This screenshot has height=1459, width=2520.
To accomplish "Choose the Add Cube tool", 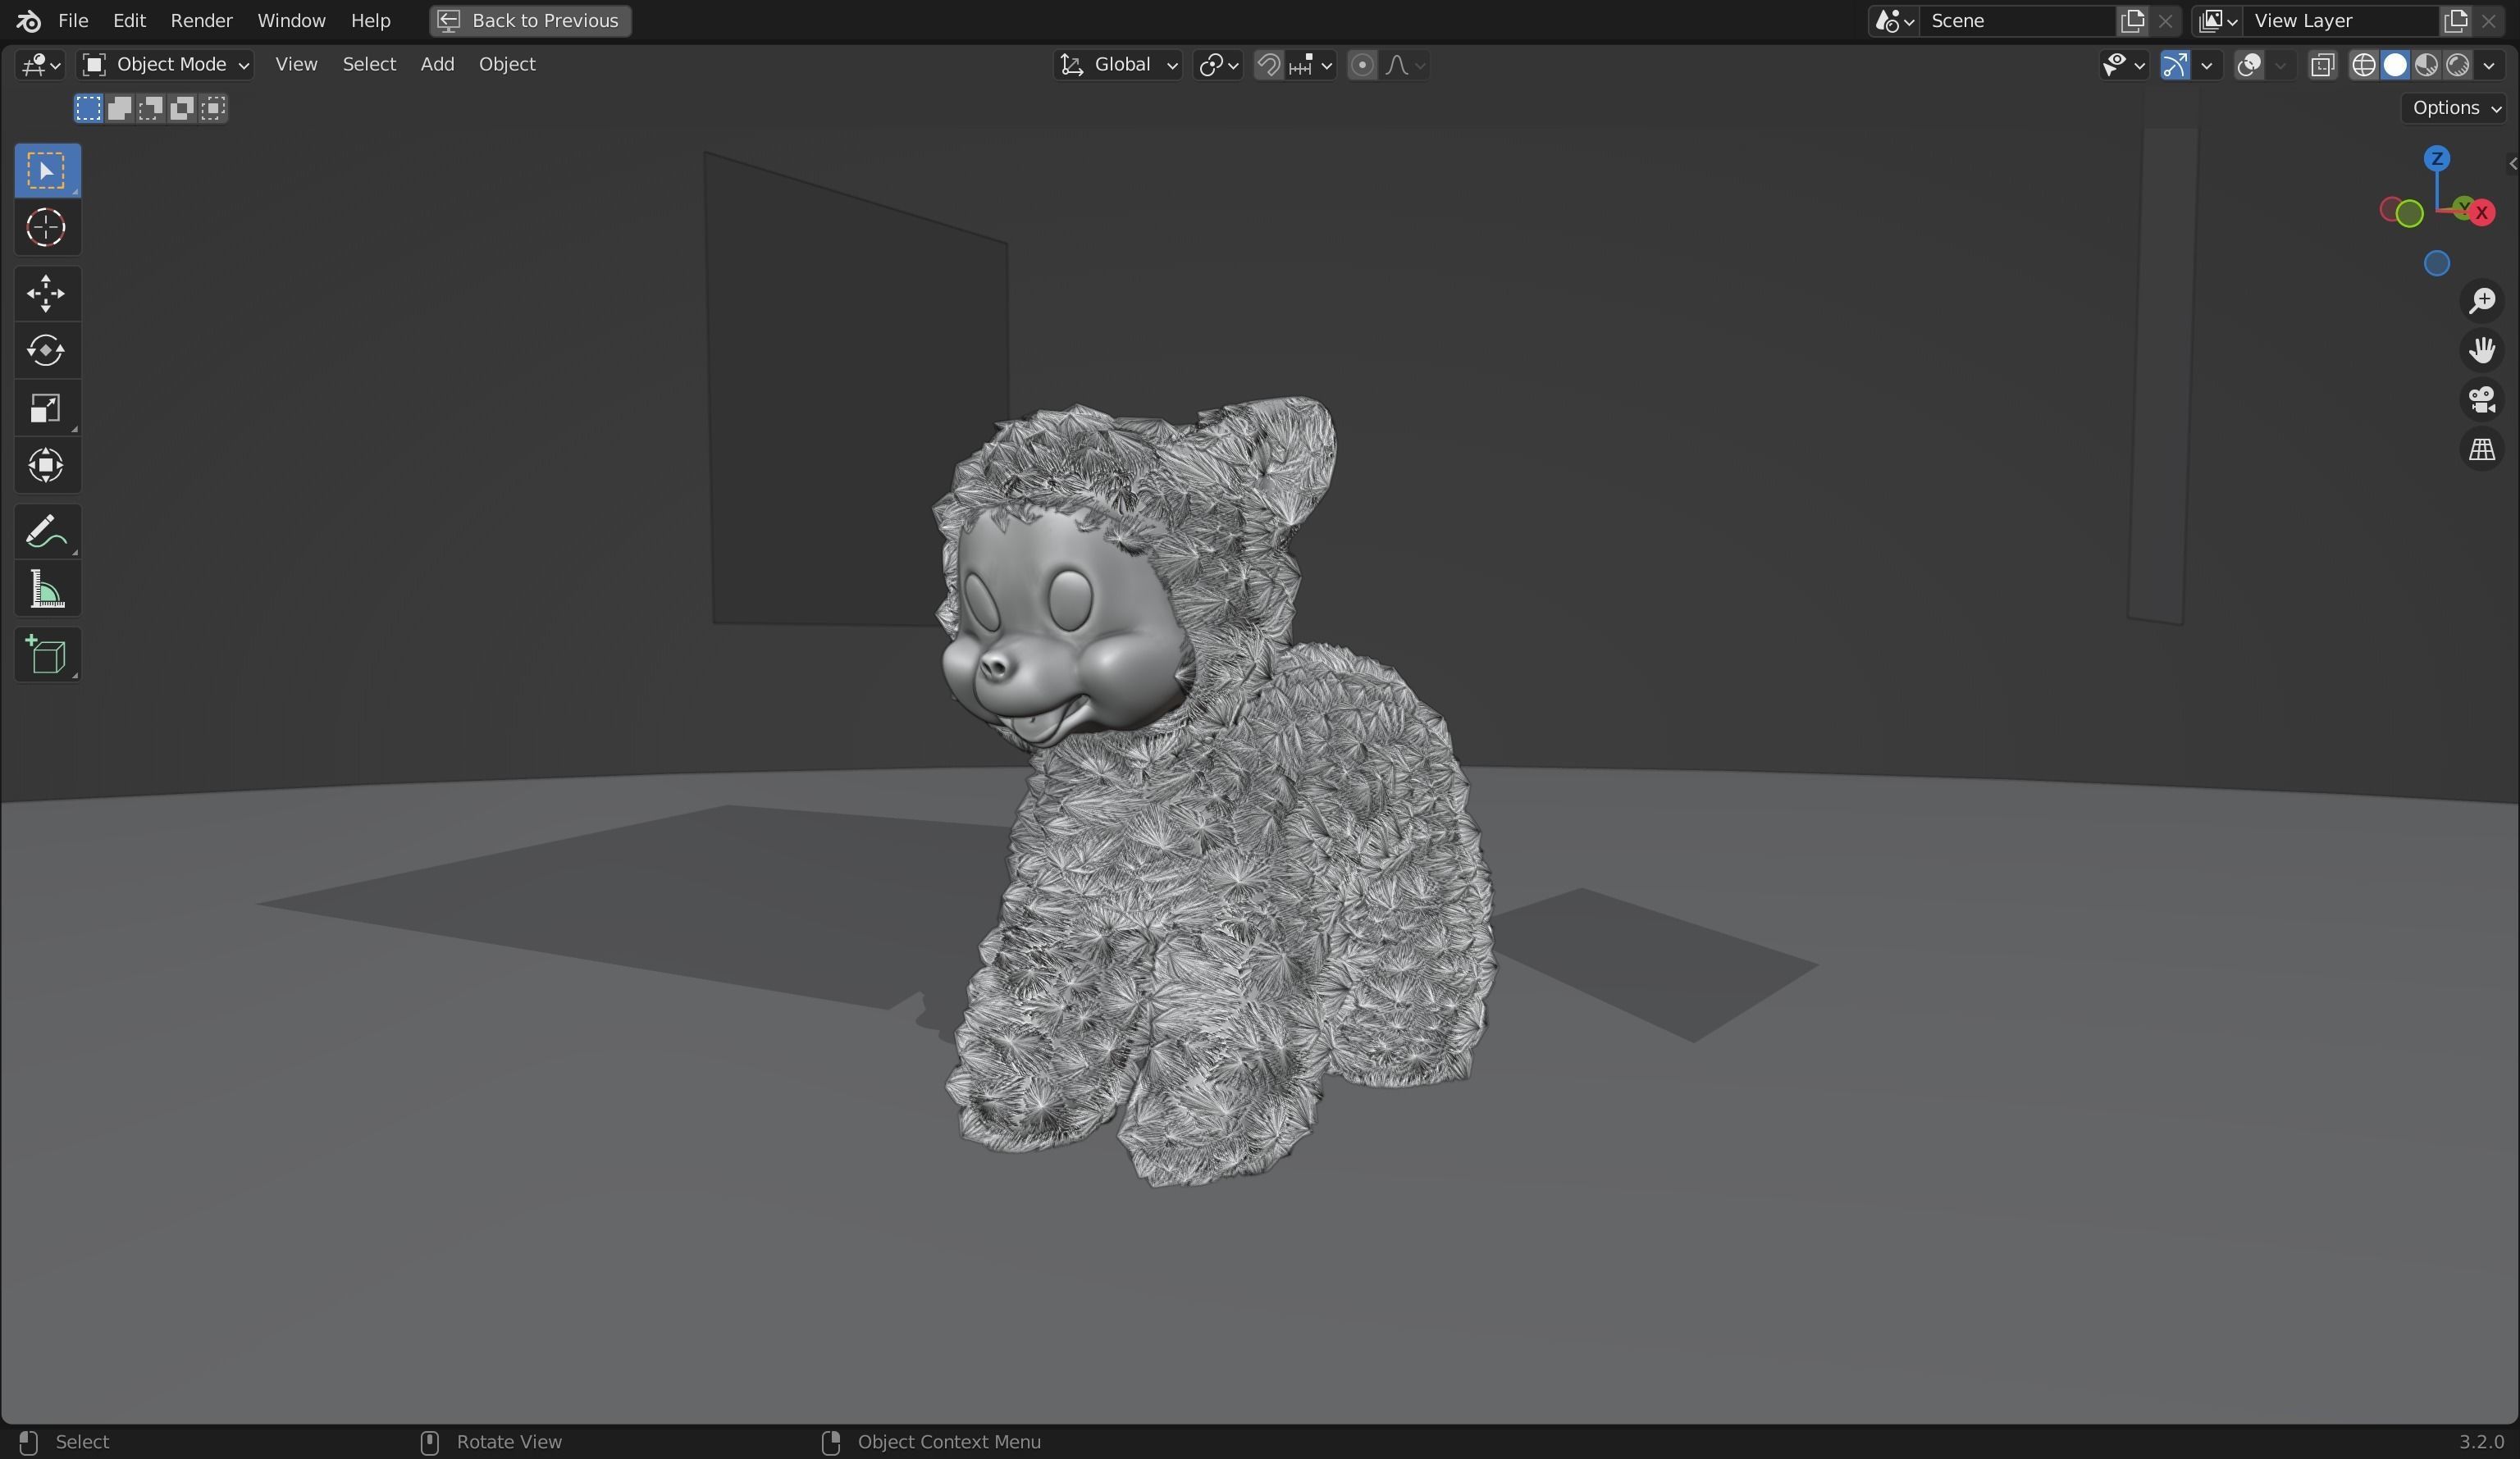I will pyautogui.click(x=47, y=655).
